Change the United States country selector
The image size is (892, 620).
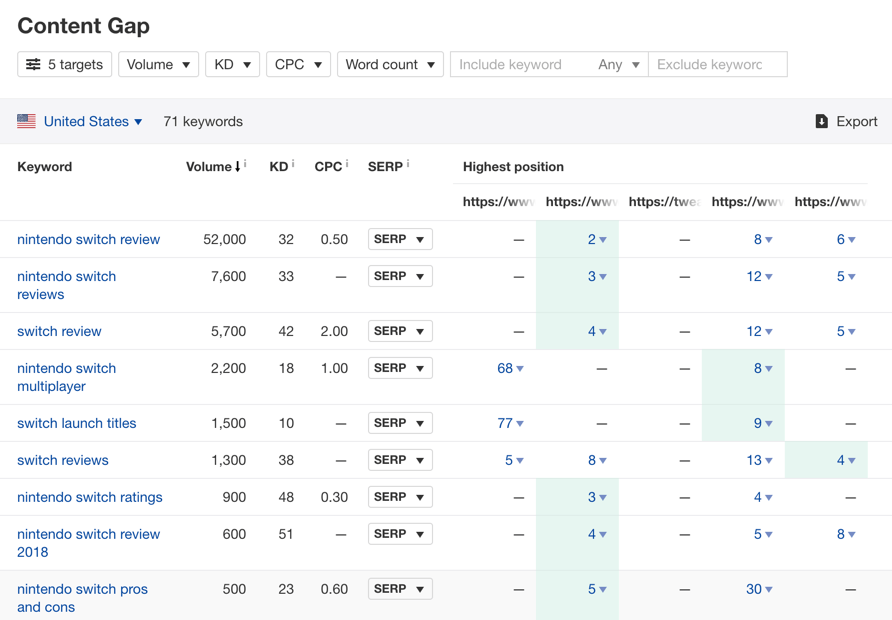point(93,121)
